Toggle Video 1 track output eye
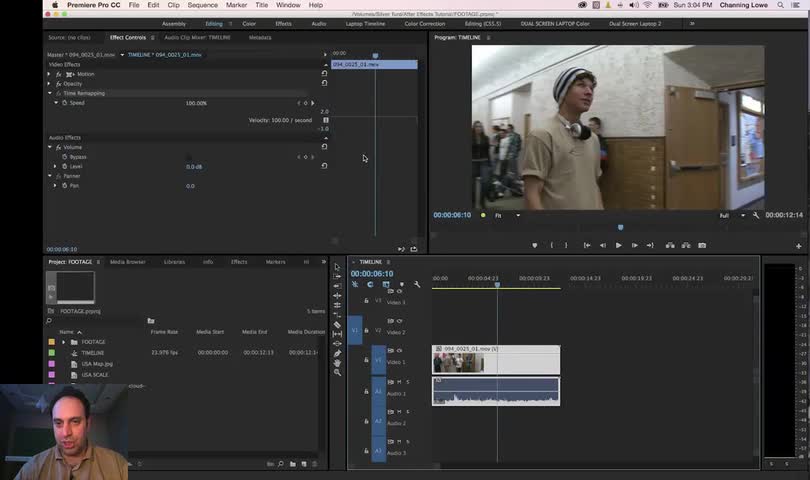The height and width of the screenshot is (480, 810). click(399, 351)
